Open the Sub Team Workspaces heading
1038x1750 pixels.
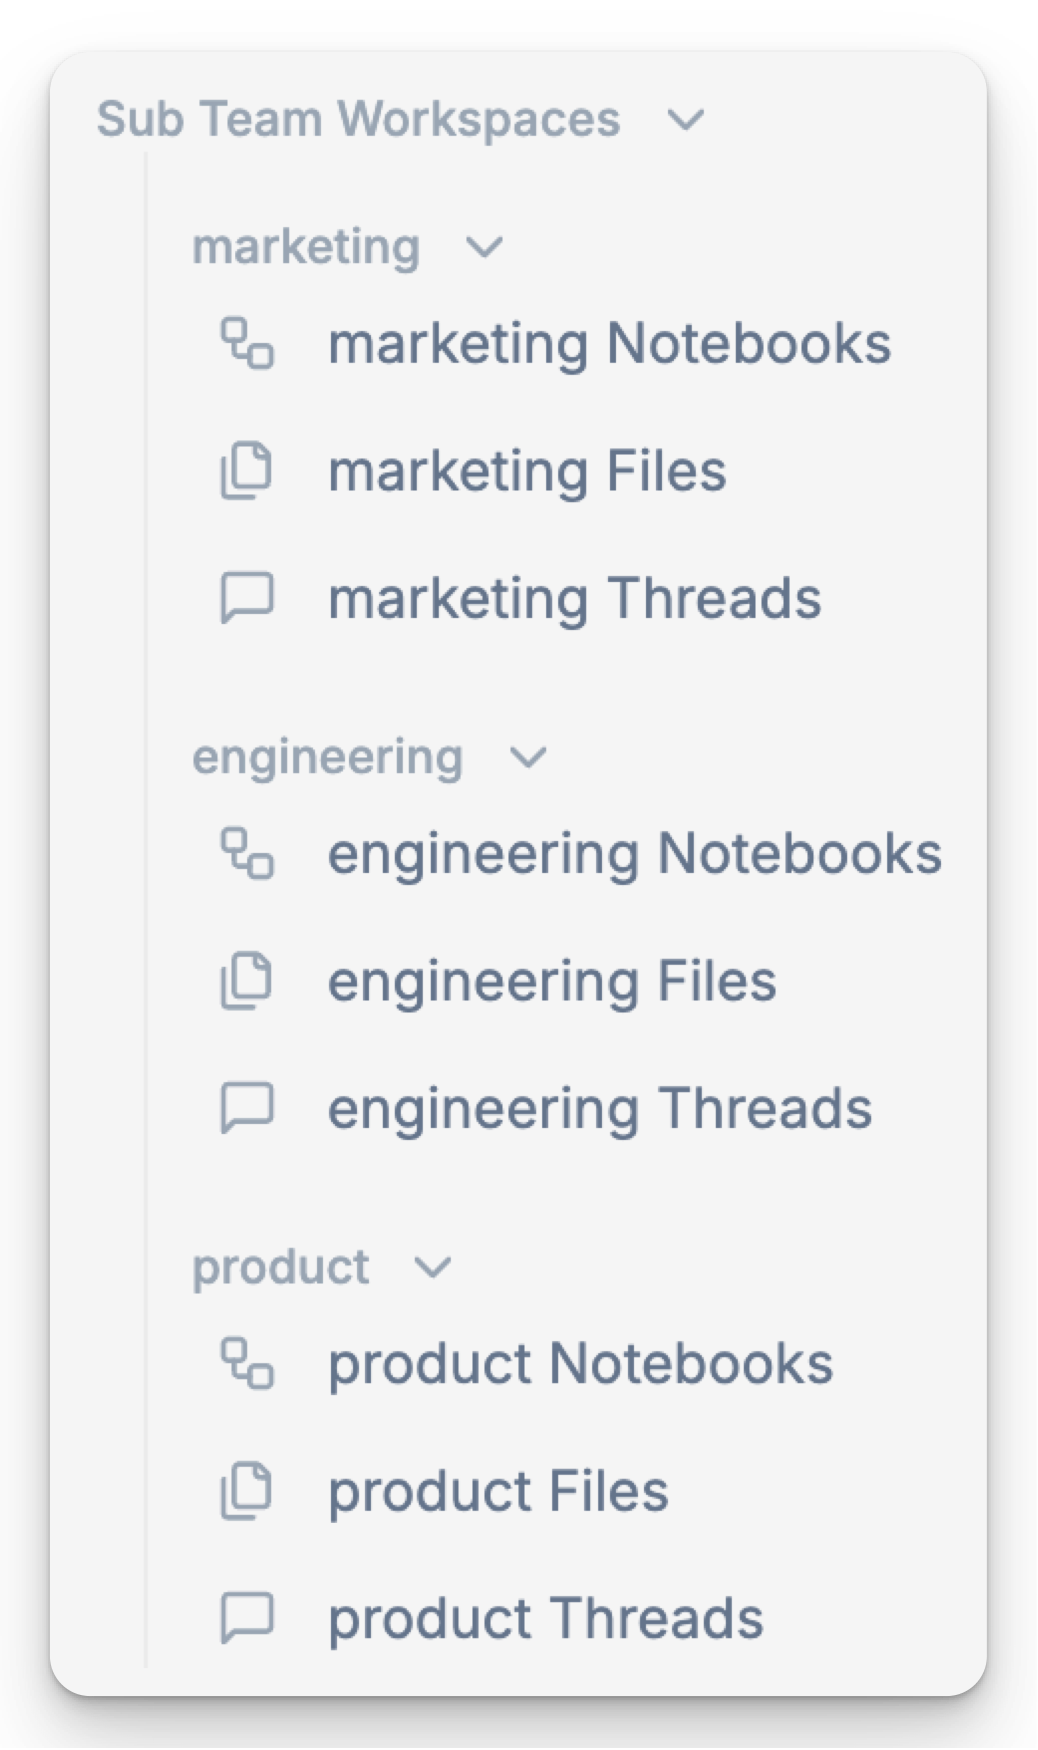pyautogui.click(x=357, y=117)
